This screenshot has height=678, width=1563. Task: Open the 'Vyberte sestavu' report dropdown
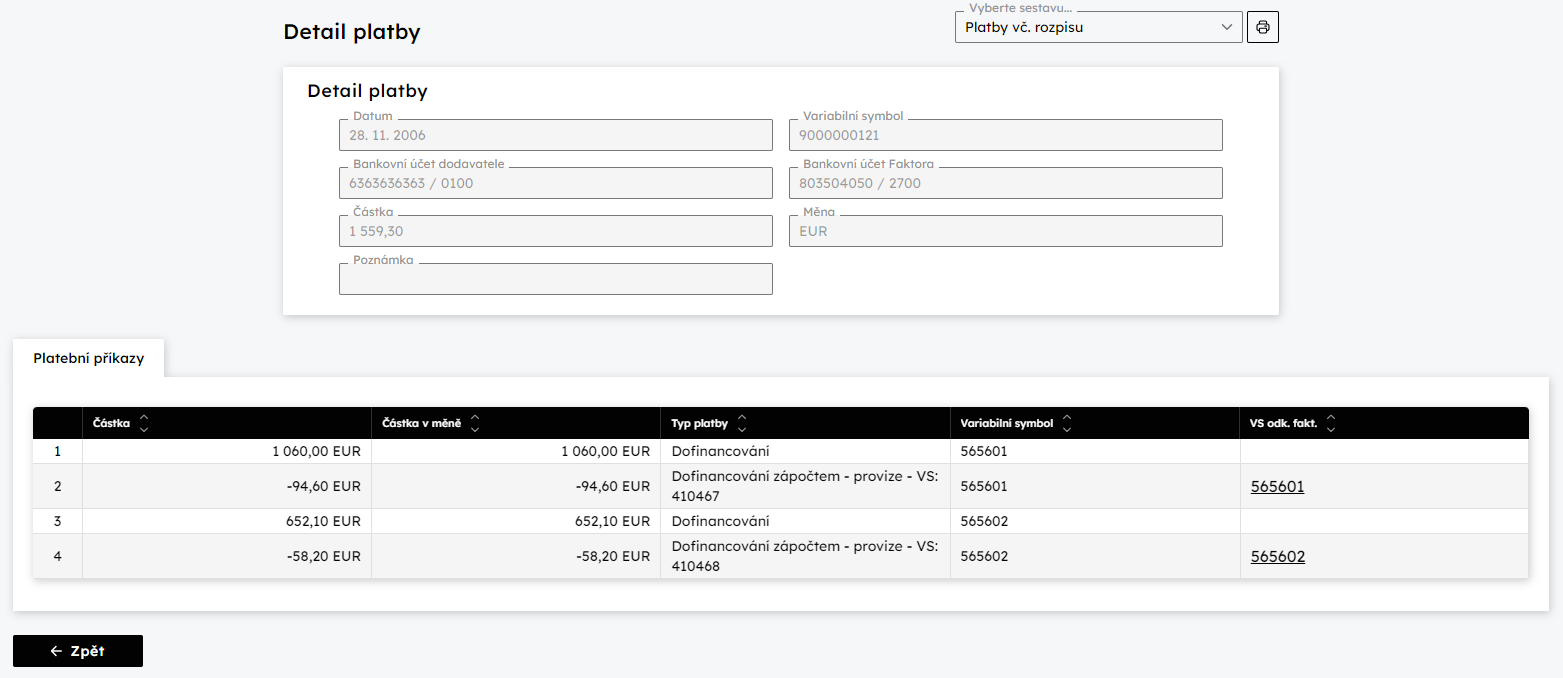[1099, 27]
